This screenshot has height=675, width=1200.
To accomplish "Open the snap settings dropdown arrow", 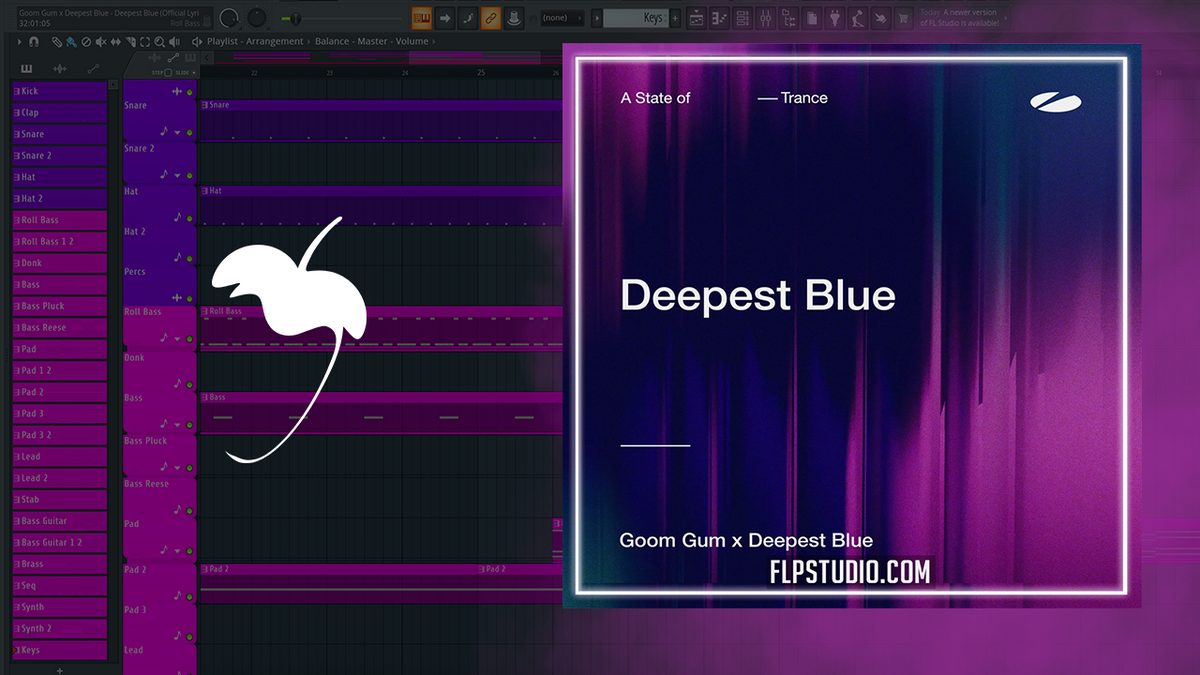I will point(20,42).
